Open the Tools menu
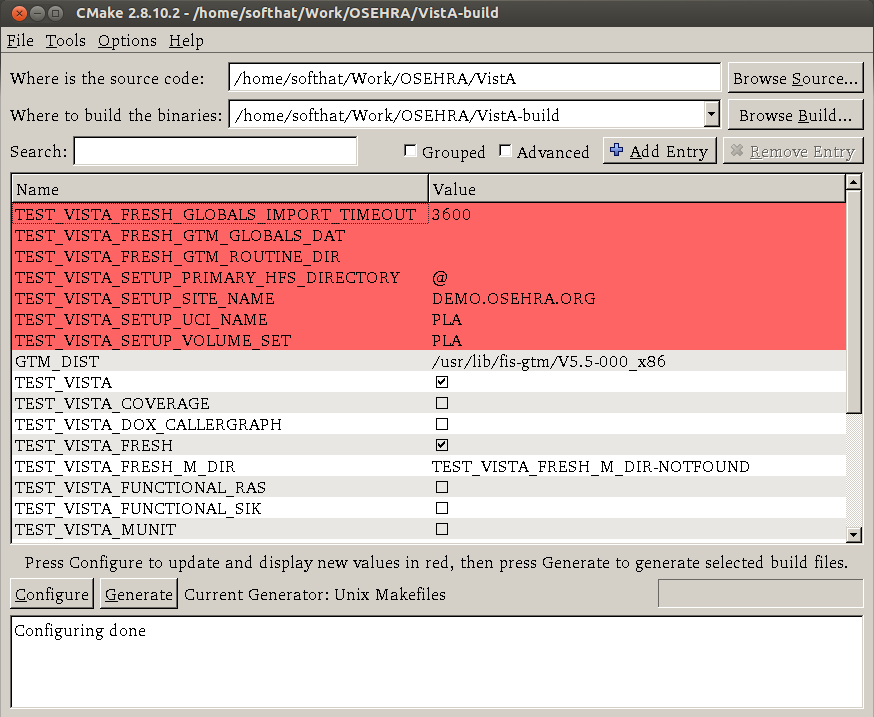Image resolution: width=874 pixels, height=717 pixels. (66, 41)
